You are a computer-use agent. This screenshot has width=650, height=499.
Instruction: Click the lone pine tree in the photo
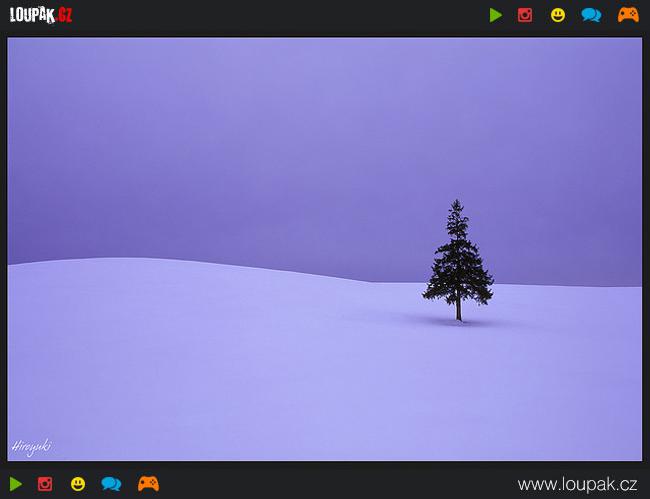pyautogui.click(x=457, y=255)
